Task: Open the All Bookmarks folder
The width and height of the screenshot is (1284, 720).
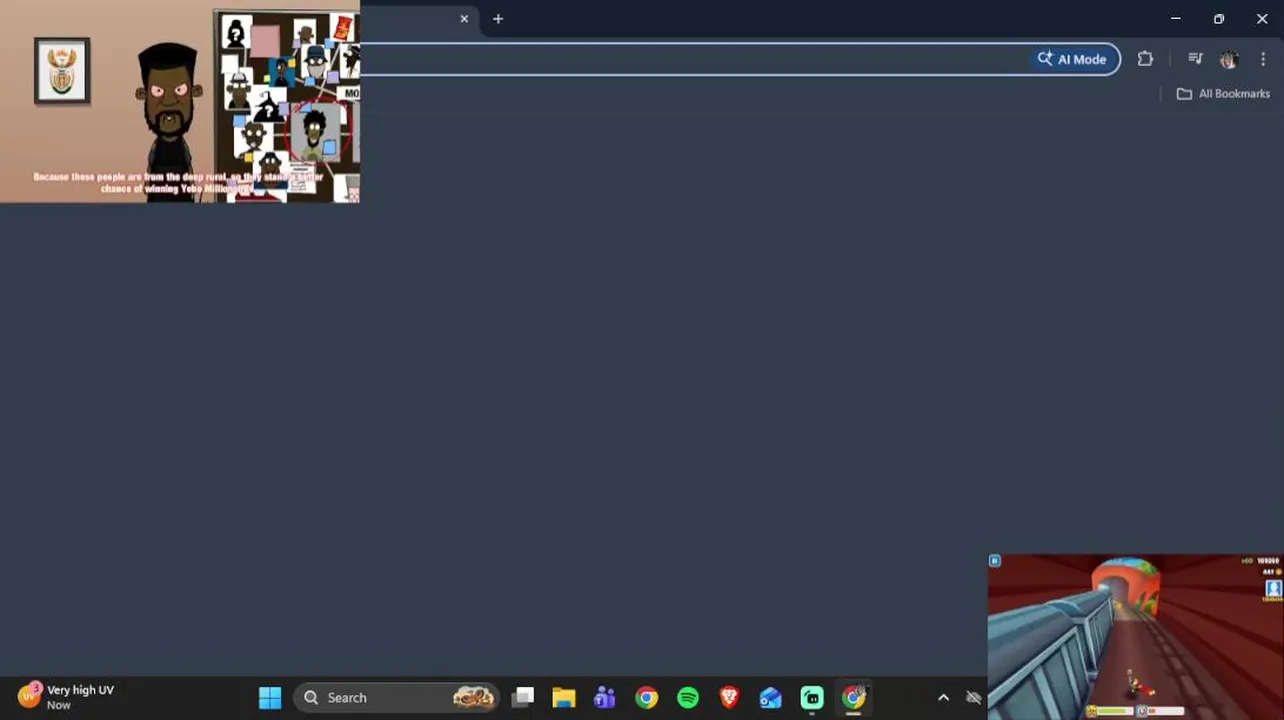Action: tap(1223, 93)
